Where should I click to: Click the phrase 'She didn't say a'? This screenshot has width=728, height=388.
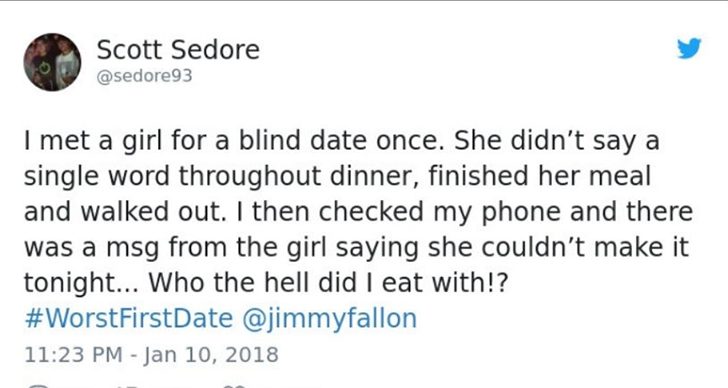pos(556,142)
